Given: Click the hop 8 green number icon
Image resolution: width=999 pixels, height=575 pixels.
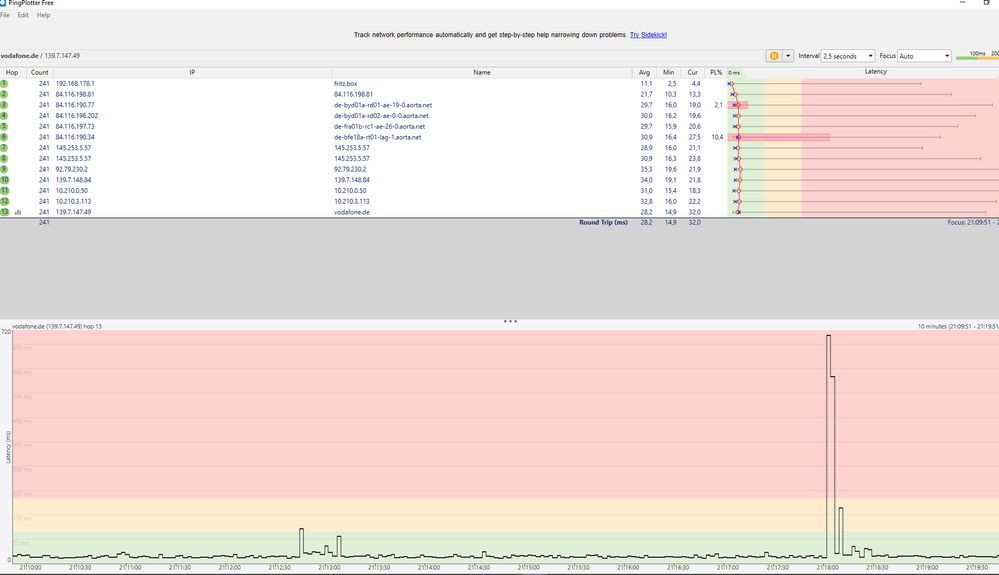Looking at the screenshot, I should coord(4,159).
